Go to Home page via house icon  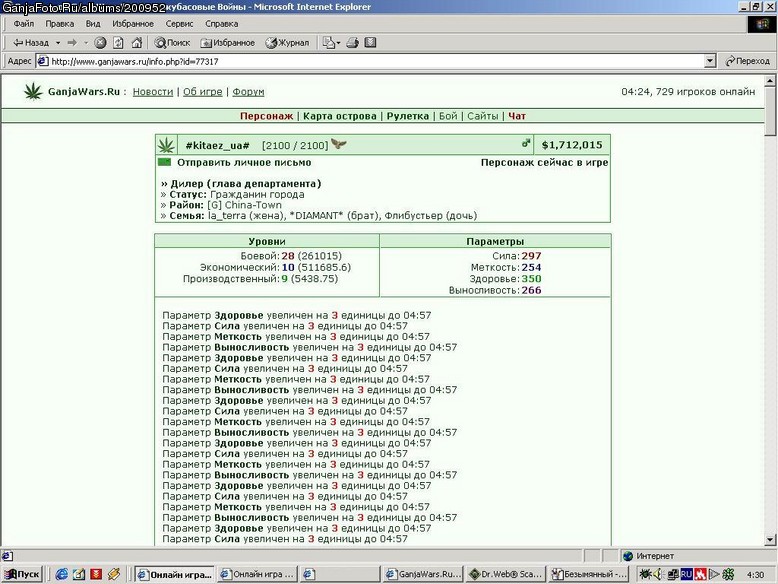(x=137, y=43)
